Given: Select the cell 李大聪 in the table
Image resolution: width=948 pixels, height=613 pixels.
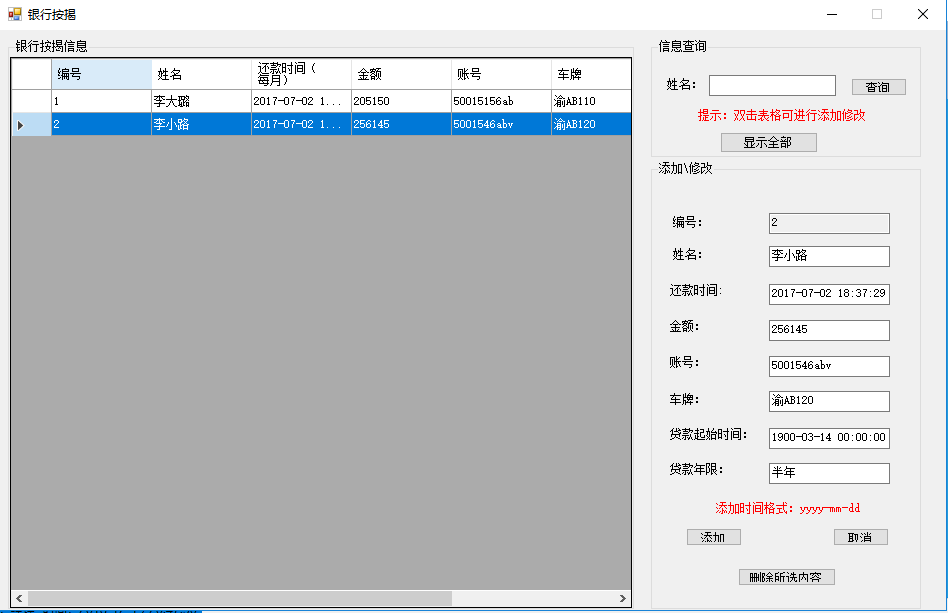Looking at the screenshot, I should tap(201, 102).
